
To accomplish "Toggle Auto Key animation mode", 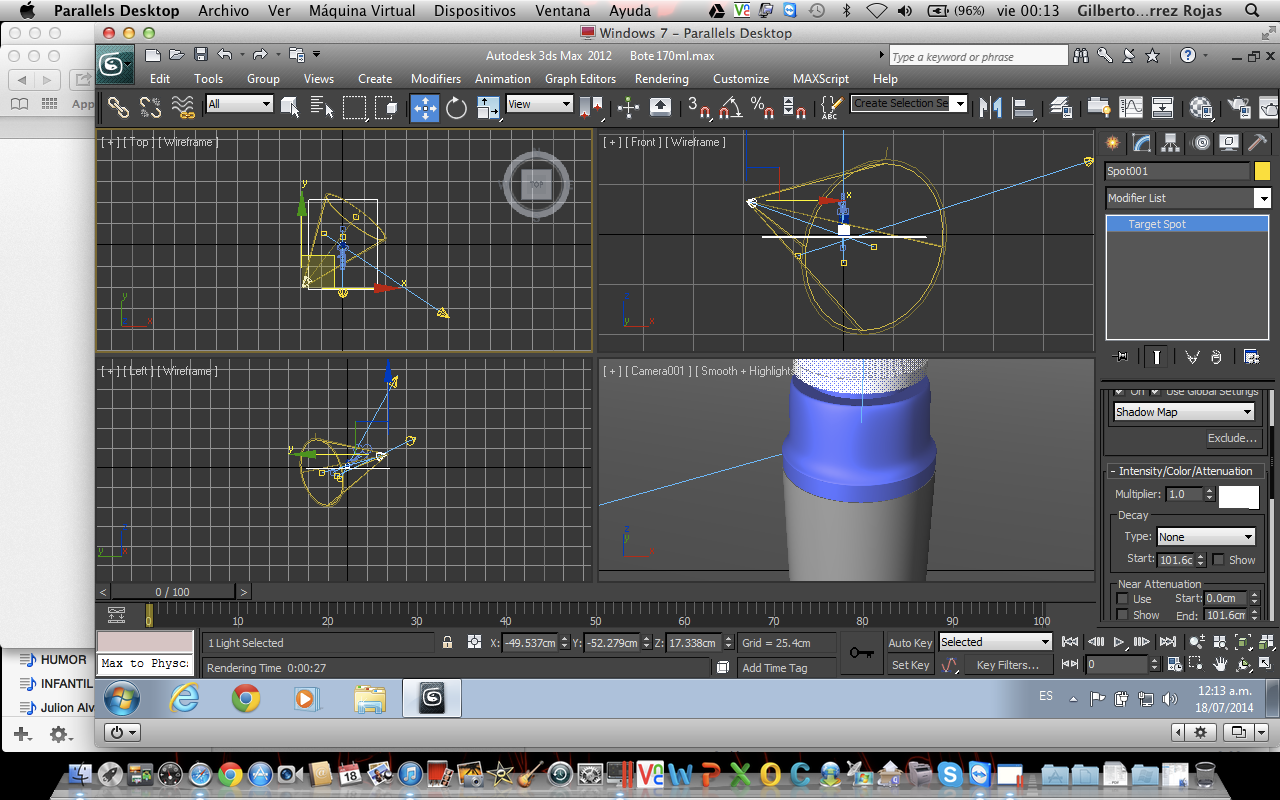I will click(910, 643).
